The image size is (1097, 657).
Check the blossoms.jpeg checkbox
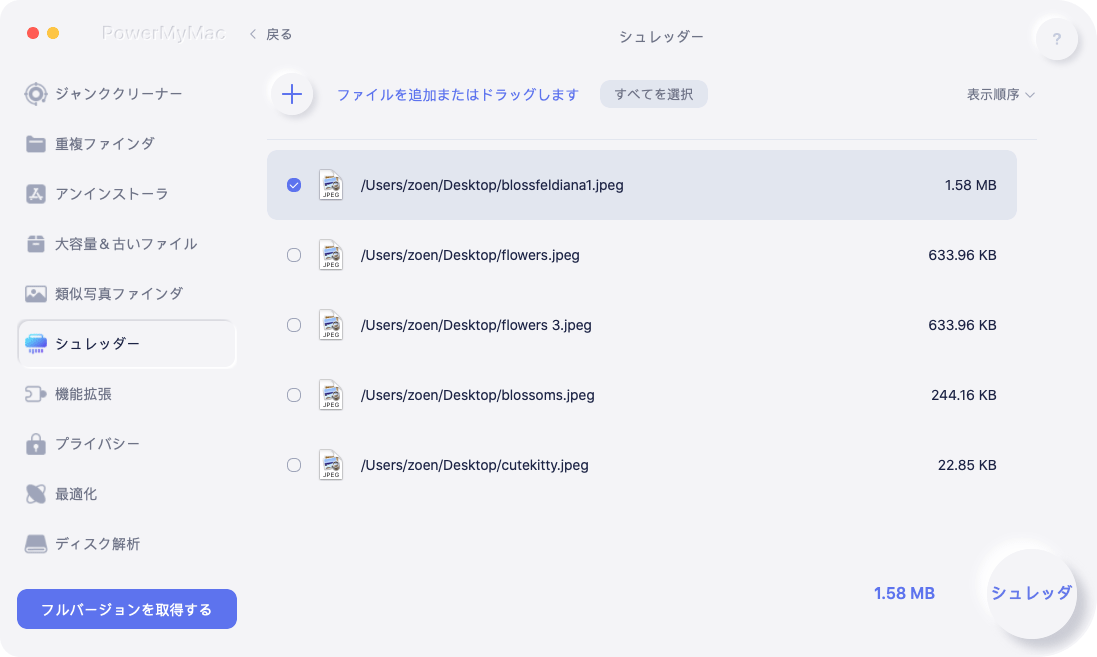[294, 395]
